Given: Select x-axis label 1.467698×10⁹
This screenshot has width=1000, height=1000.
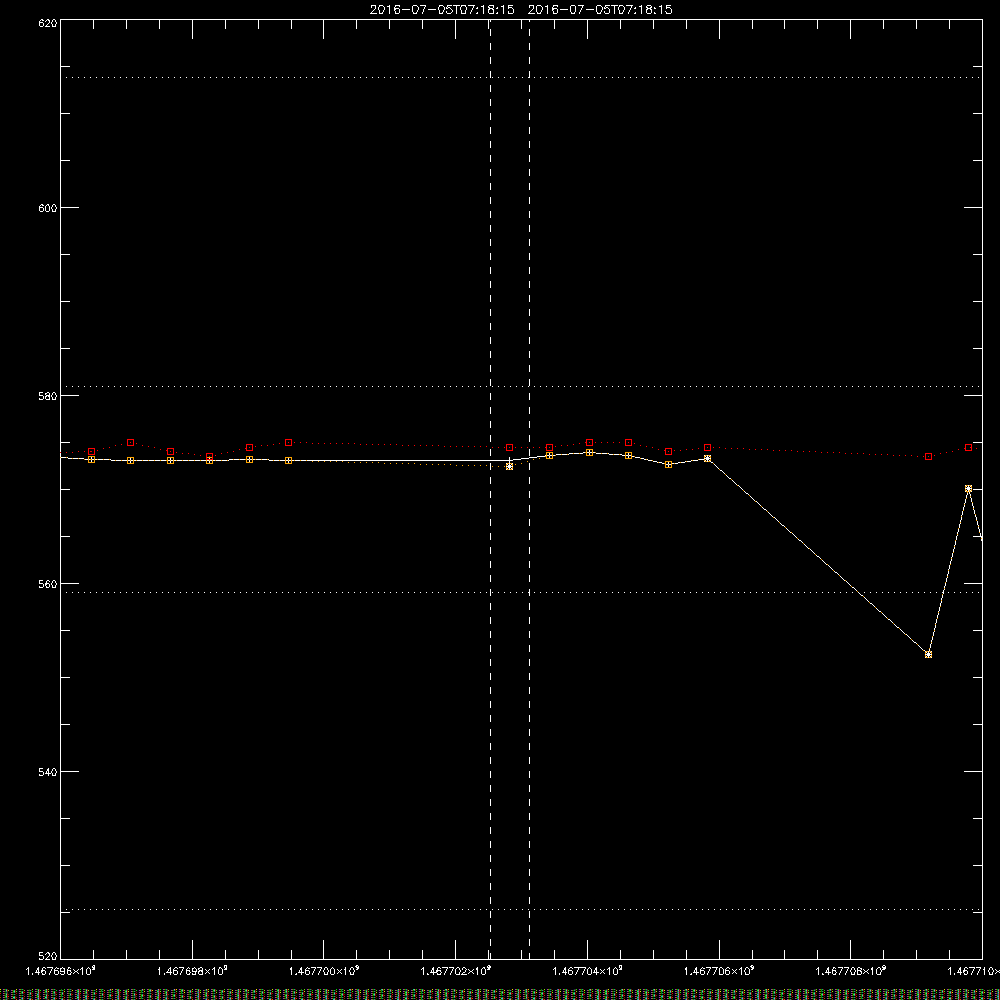Looking at the screenshot, I should tap(192, 971).
